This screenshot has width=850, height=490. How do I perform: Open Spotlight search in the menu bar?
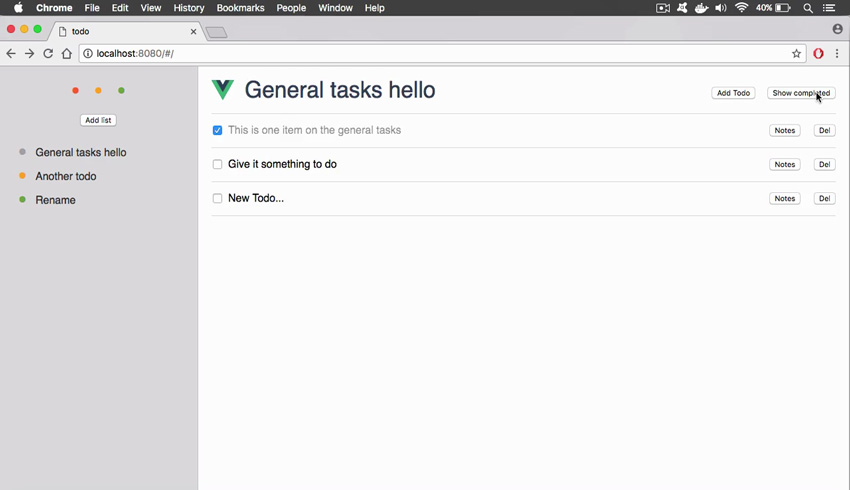pyautogui.click(x=808, y=8)
